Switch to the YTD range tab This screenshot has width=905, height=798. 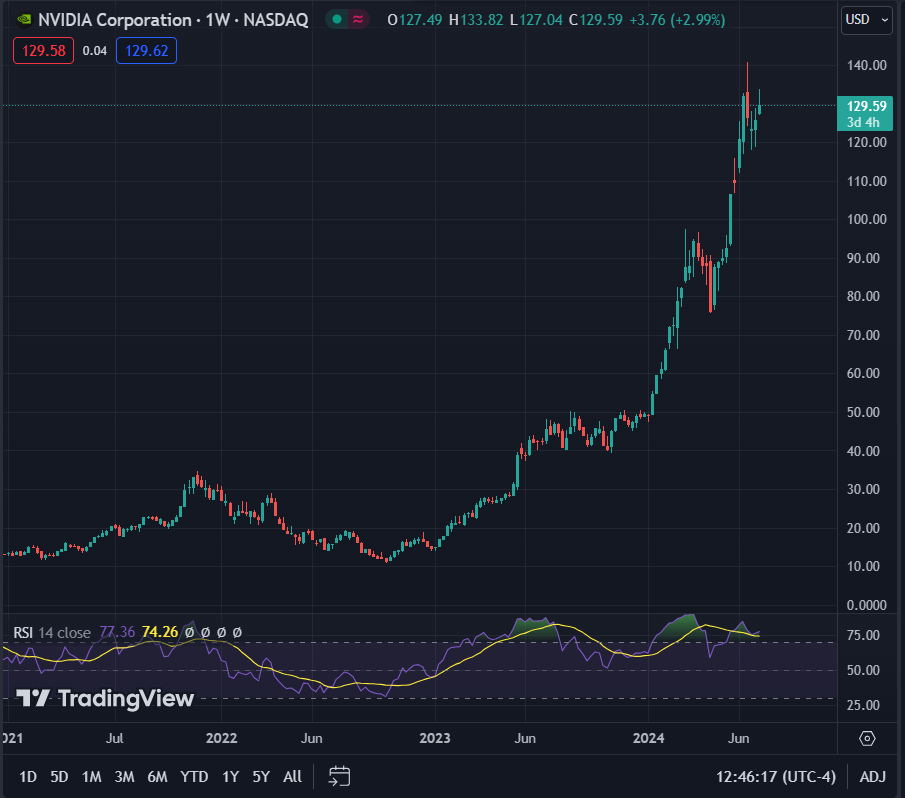(x=194, y=775)
